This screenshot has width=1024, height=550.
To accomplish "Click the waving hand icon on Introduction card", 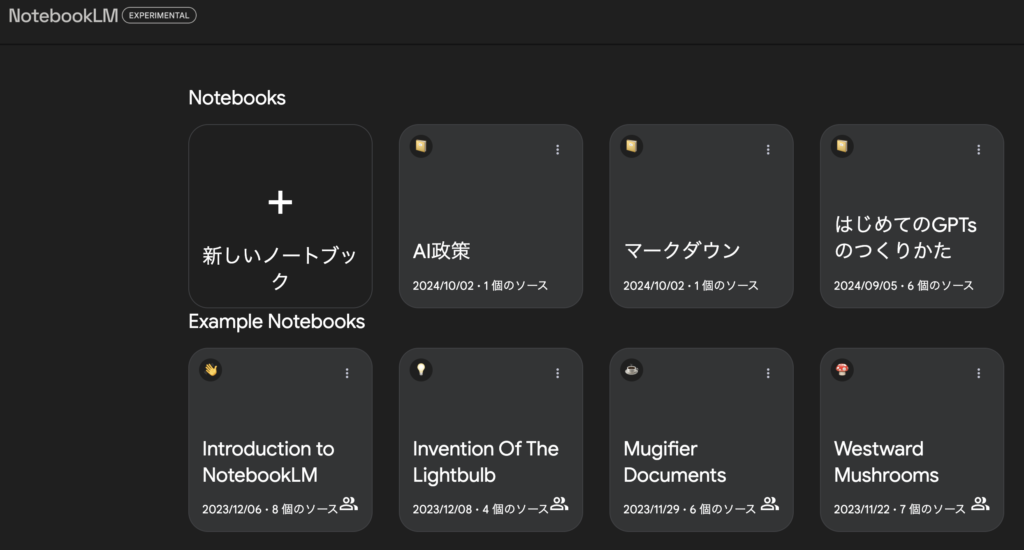I will [210, 370].
